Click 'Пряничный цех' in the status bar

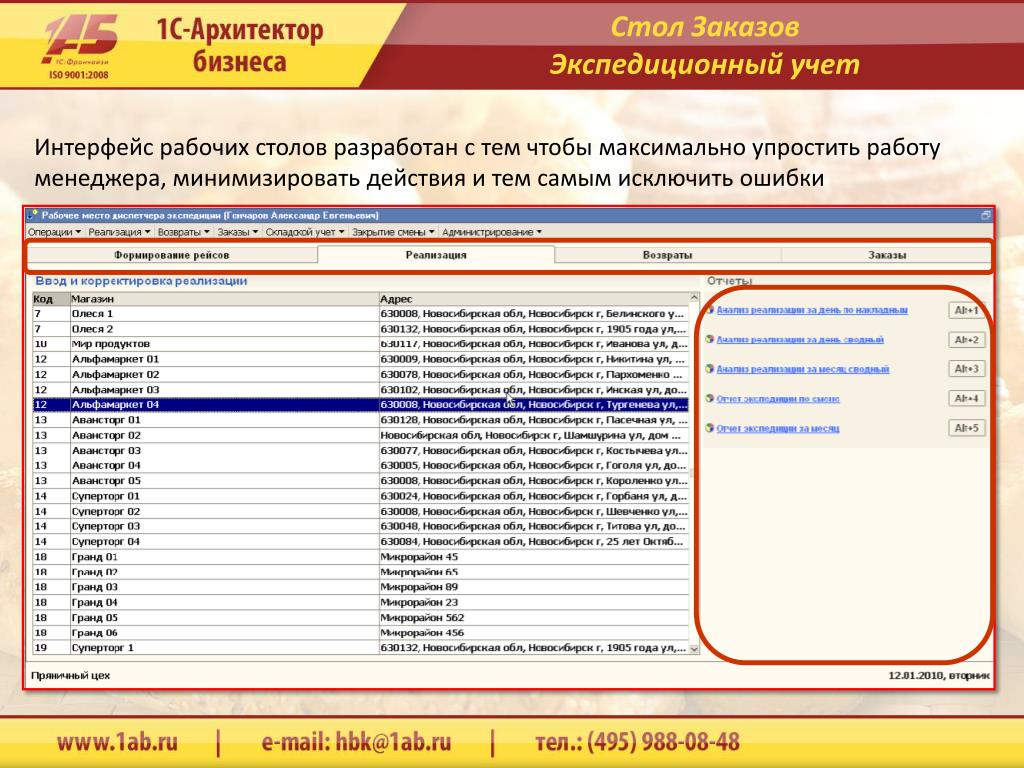(x=71, y=675)
